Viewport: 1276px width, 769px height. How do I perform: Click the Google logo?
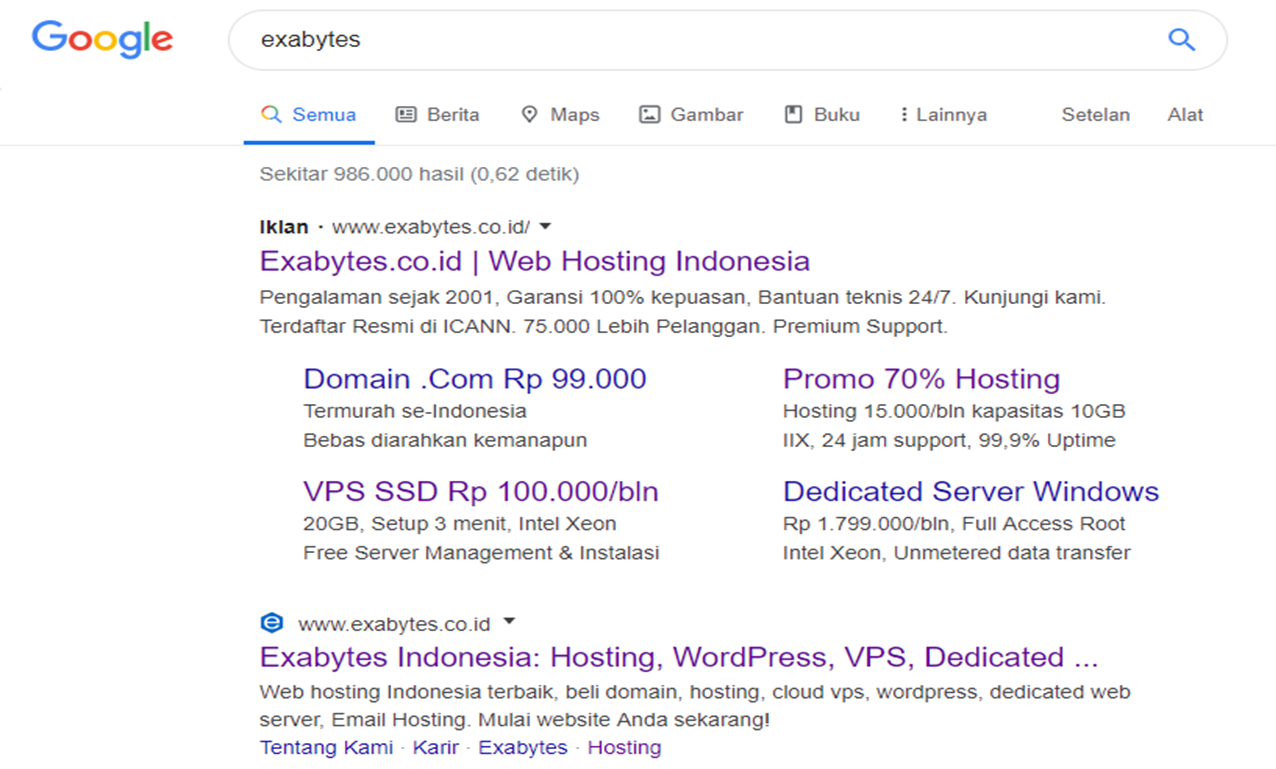102,39
